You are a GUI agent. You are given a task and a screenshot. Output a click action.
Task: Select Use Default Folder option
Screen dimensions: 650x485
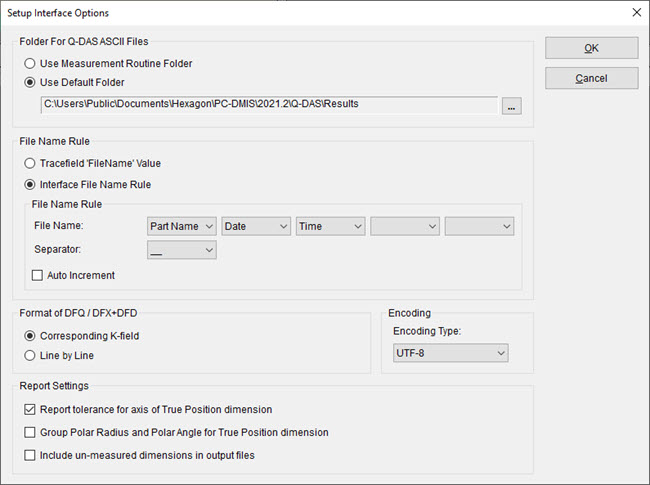31,82
